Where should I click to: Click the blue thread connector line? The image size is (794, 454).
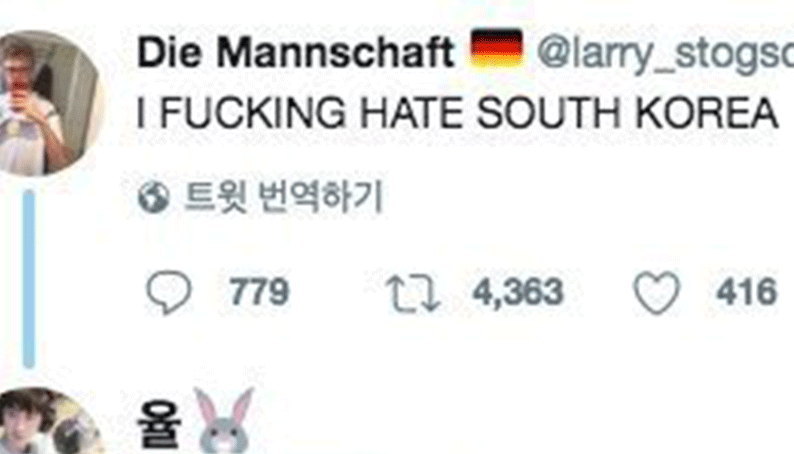pos(29,279)
